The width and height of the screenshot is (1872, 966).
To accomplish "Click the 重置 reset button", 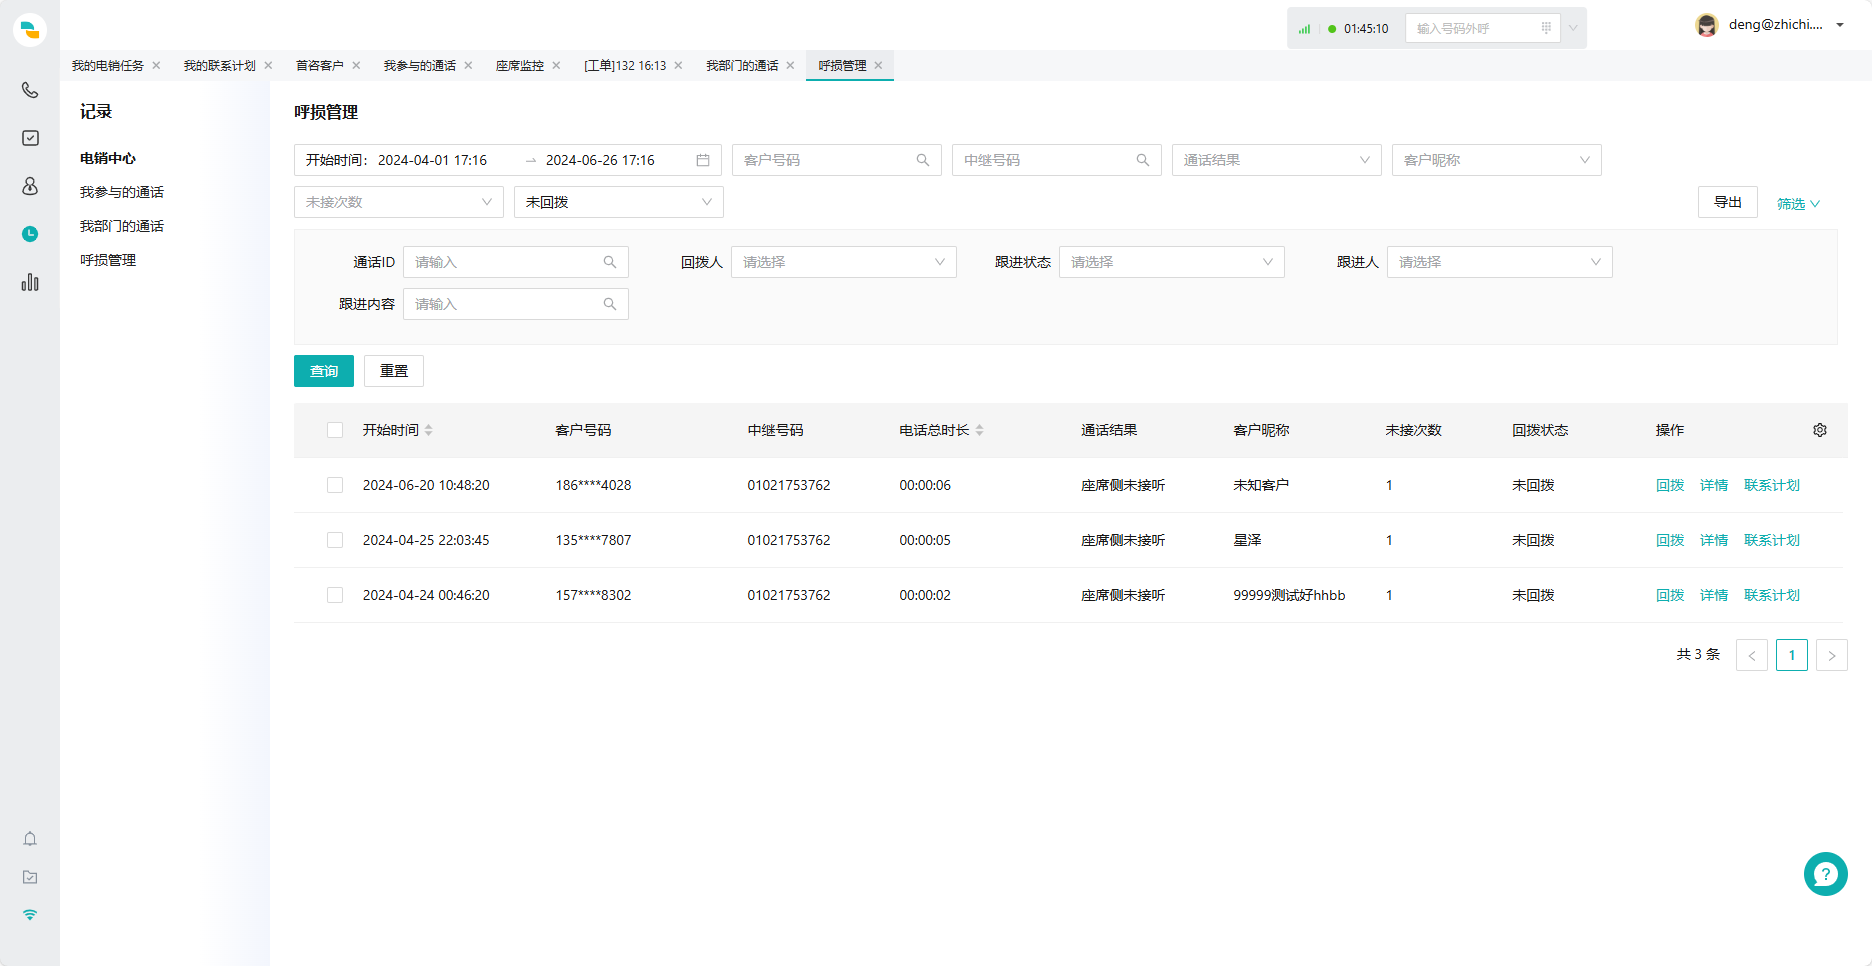I will pos(394,371).
